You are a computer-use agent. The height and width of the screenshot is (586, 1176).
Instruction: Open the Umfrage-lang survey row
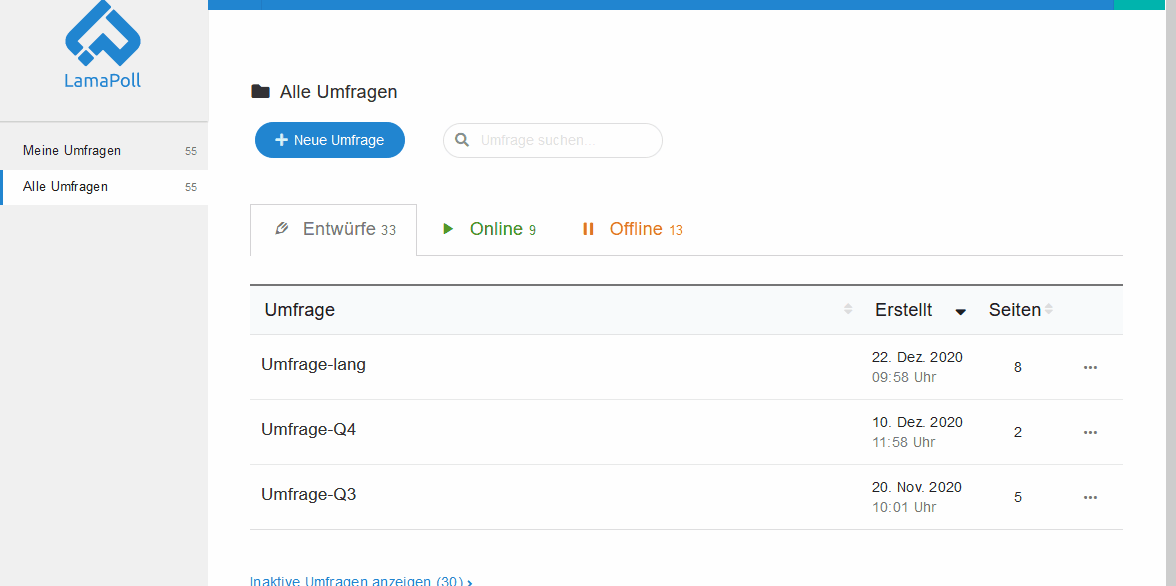pos(313,365)
